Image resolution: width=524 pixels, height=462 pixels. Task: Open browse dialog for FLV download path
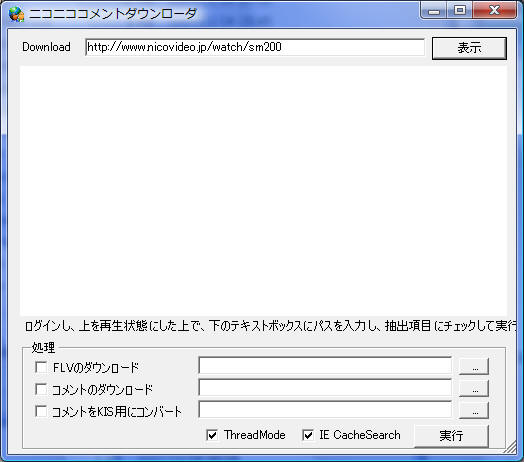pyautogui.click(x=474, y=367)
